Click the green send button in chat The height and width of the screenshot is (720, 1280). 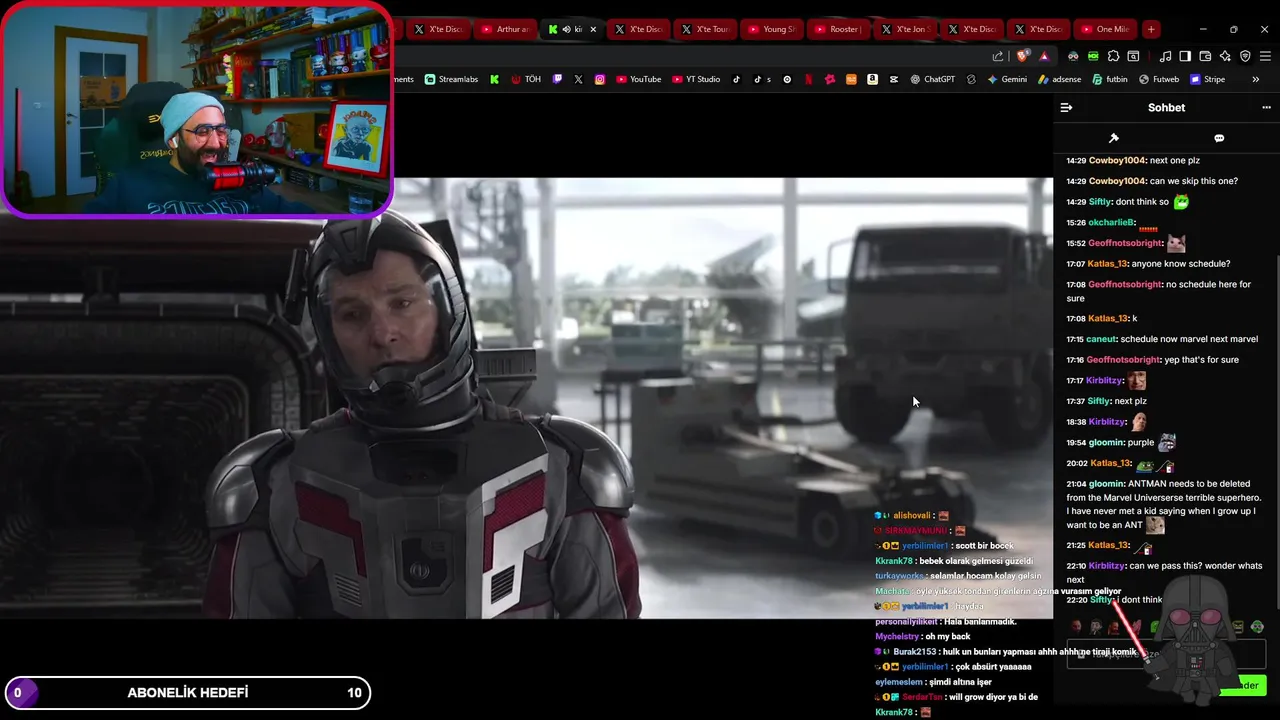click(x=1242, y=685)
